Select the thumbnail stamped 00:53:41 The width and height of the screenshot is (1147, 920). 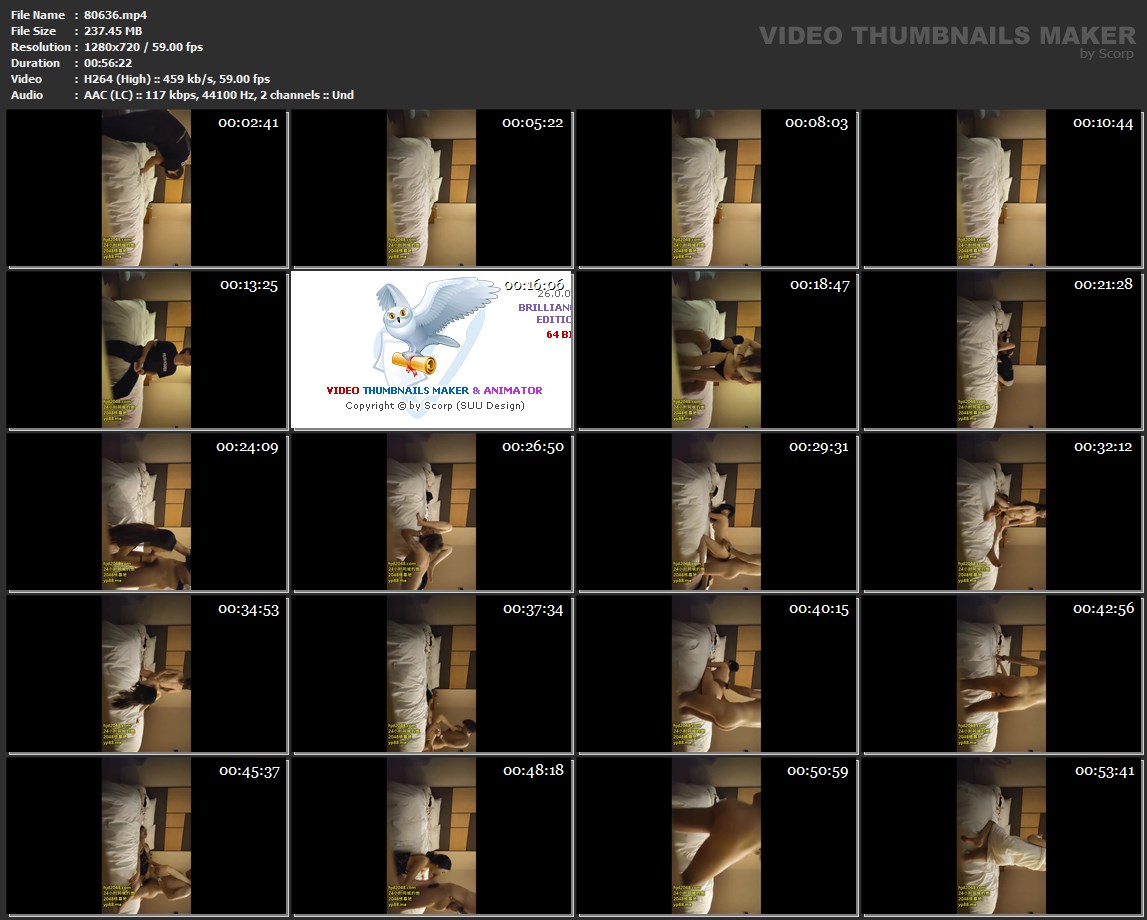point(1002,836)
